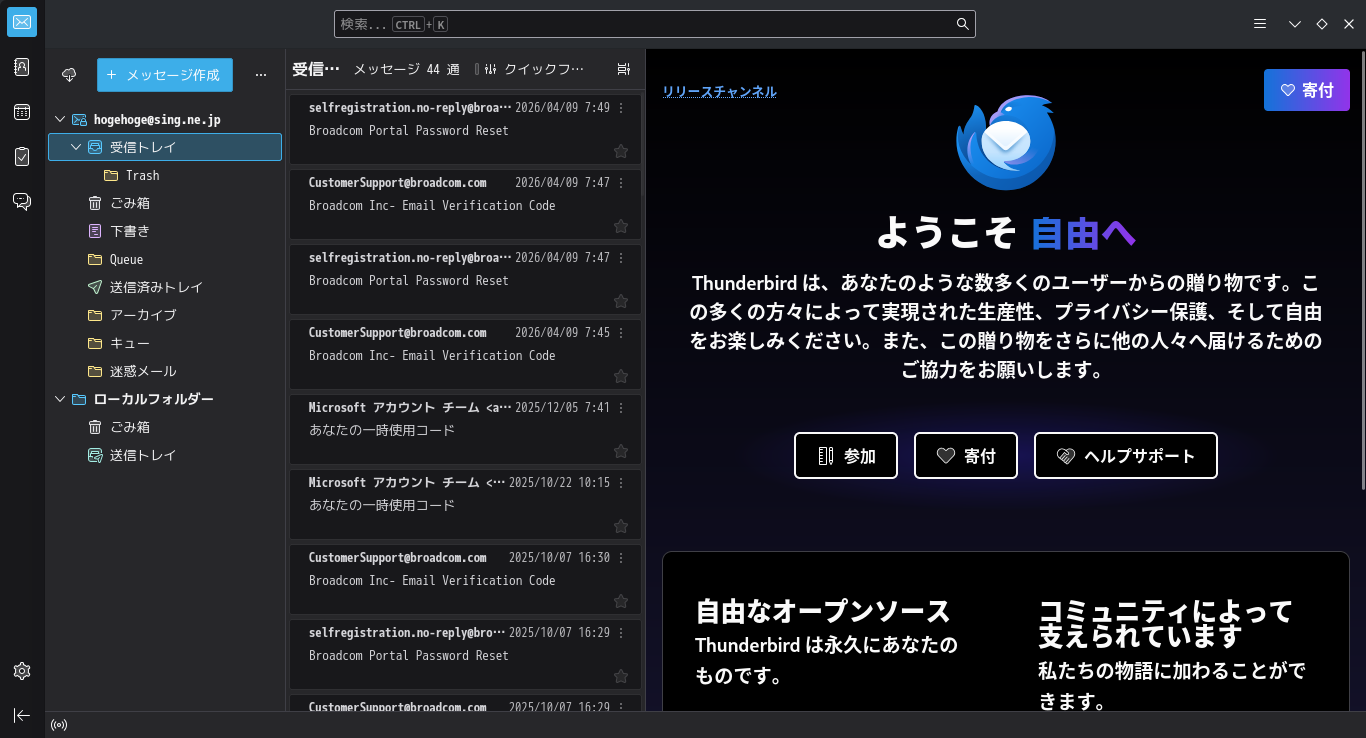This screenshot has height=738, width=1366.
Task: Collapse the hogehoge@sing.ne.jp account tree
Action: 59,119
